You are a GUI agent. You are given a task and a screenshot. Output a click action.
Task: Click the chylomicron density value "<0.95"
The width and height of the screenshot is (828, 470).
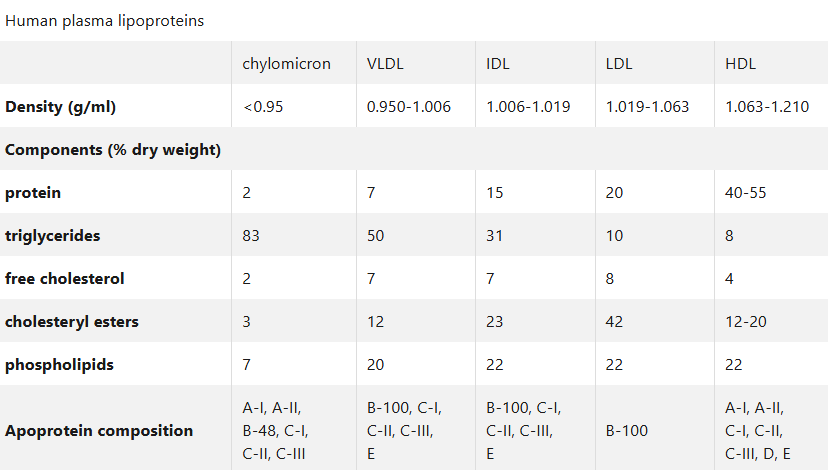point(263,107)
